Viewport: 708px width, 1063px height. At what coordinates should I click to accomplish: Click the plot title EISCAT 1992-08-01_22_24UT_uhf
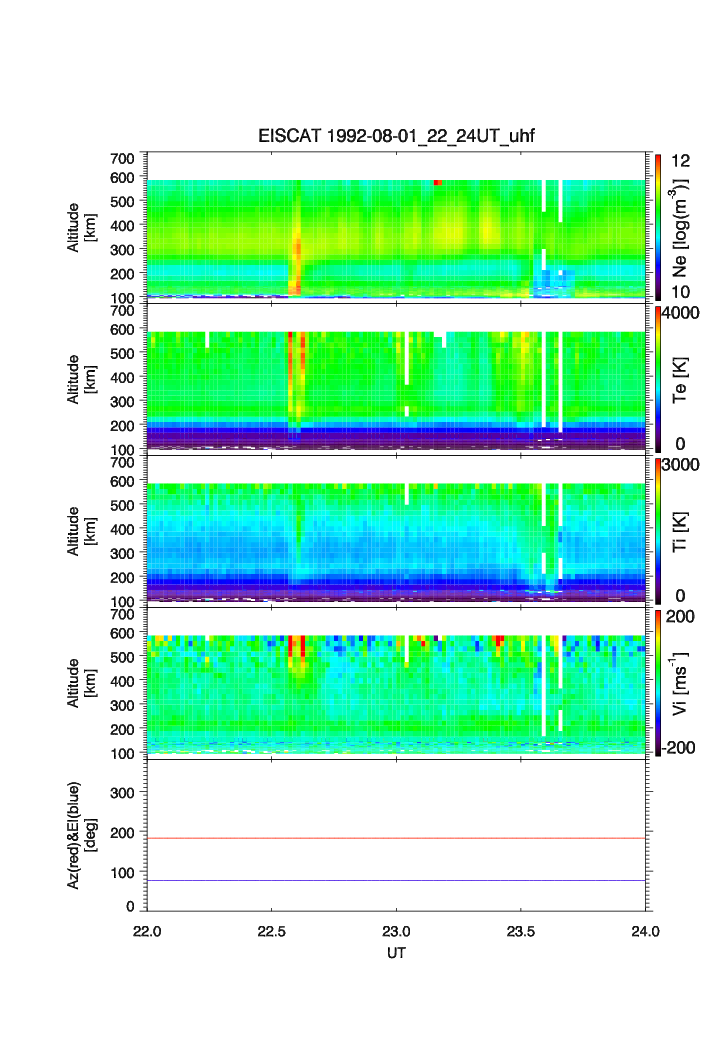(x=396, y=136)
